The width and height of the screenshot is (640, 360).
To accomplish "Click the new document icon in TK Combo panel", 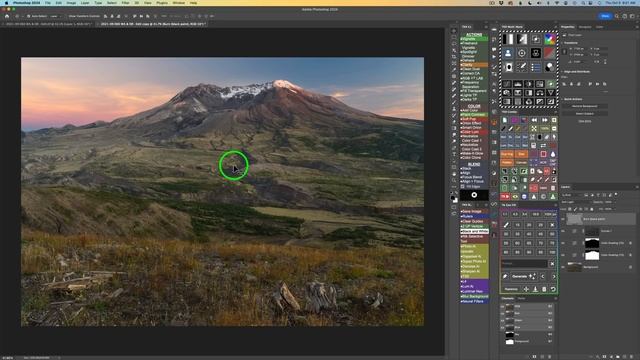I will click(x=504, y=120).
